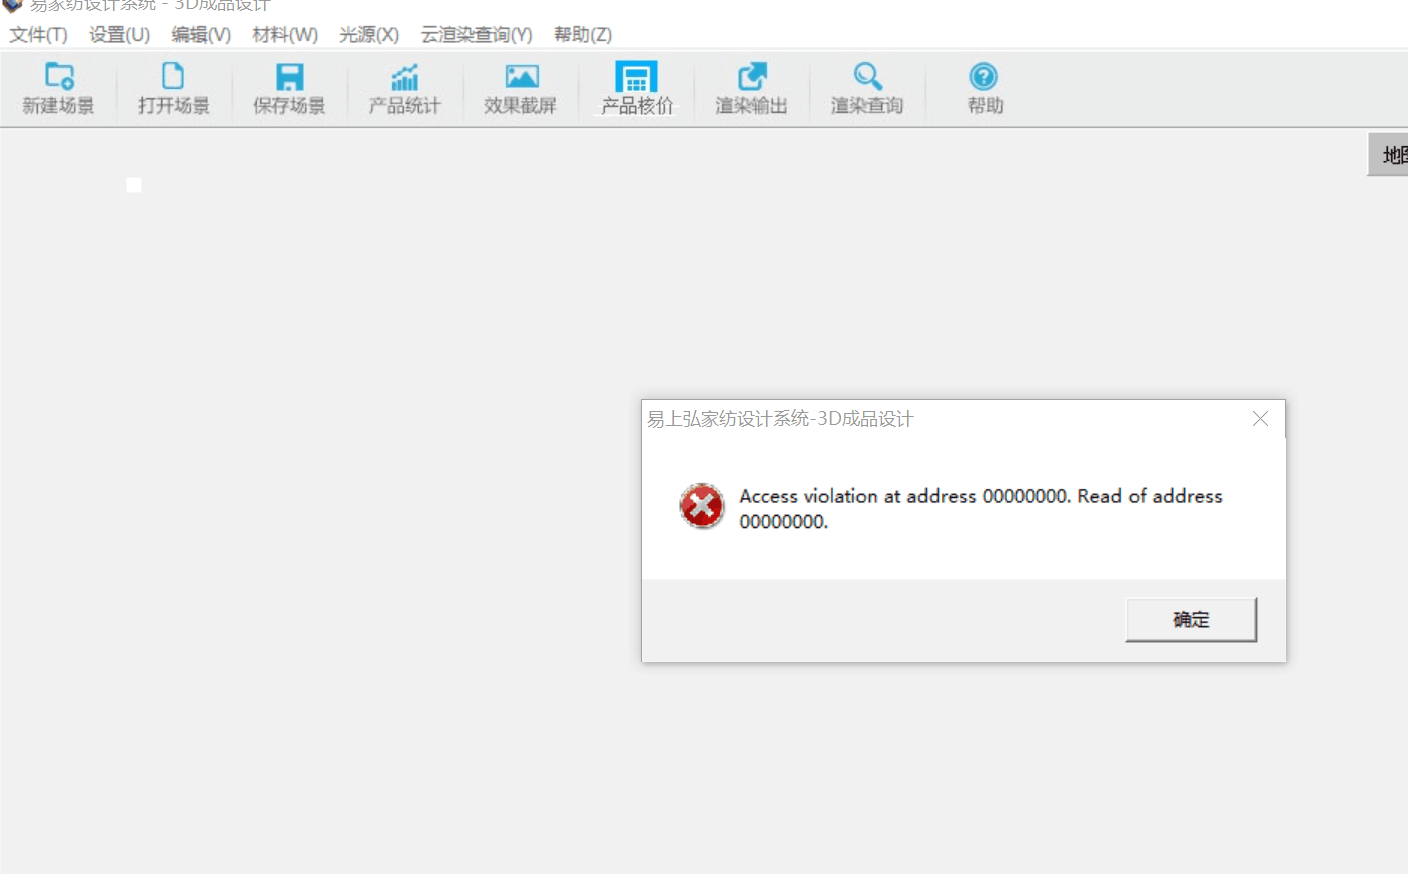Click the small white square in canvas
1408x874 pixels.
(x=134, y=185)
